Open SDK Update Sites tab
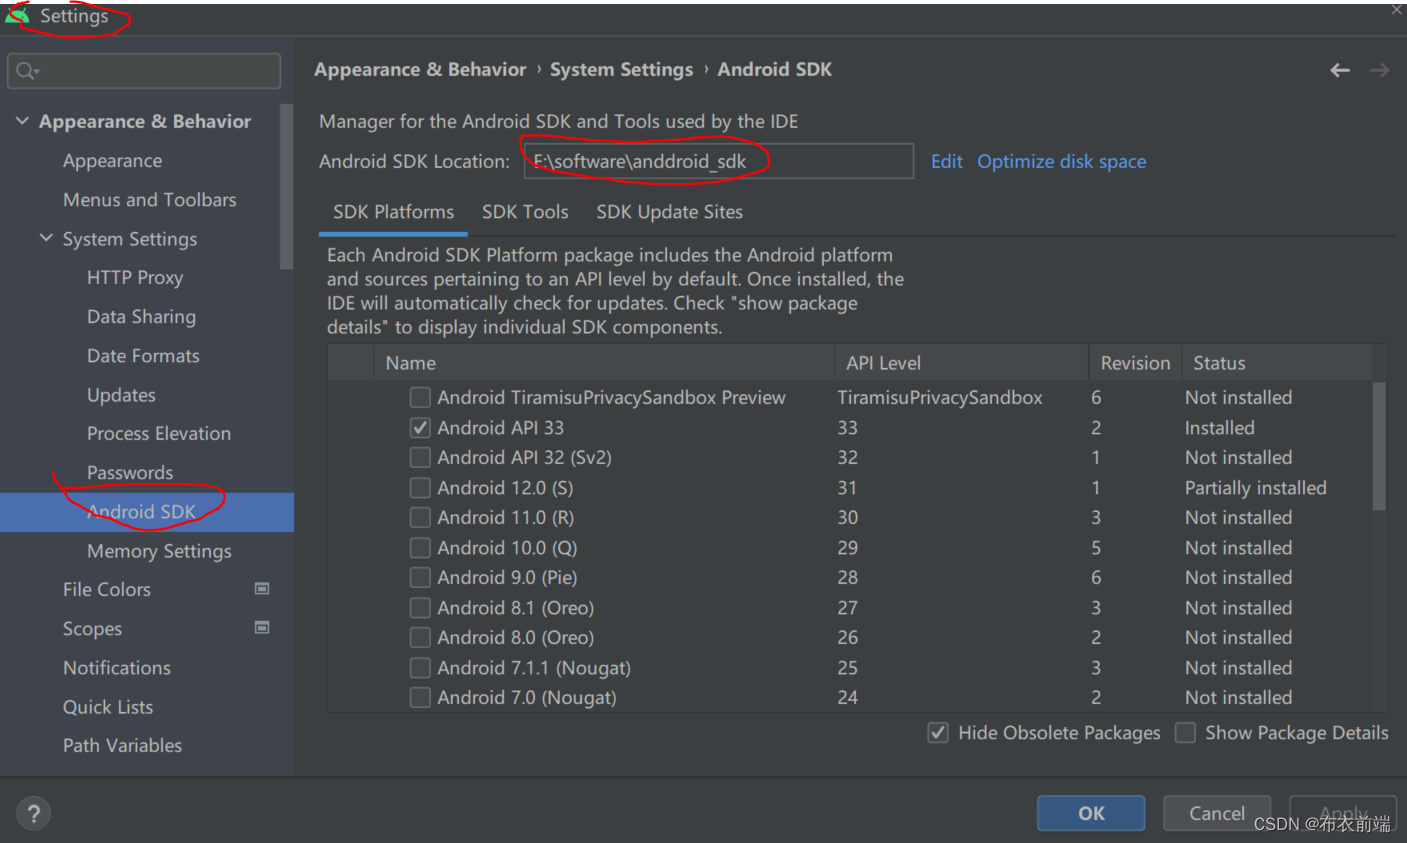This screenshot has width=1407, height=843. [669, 212]
